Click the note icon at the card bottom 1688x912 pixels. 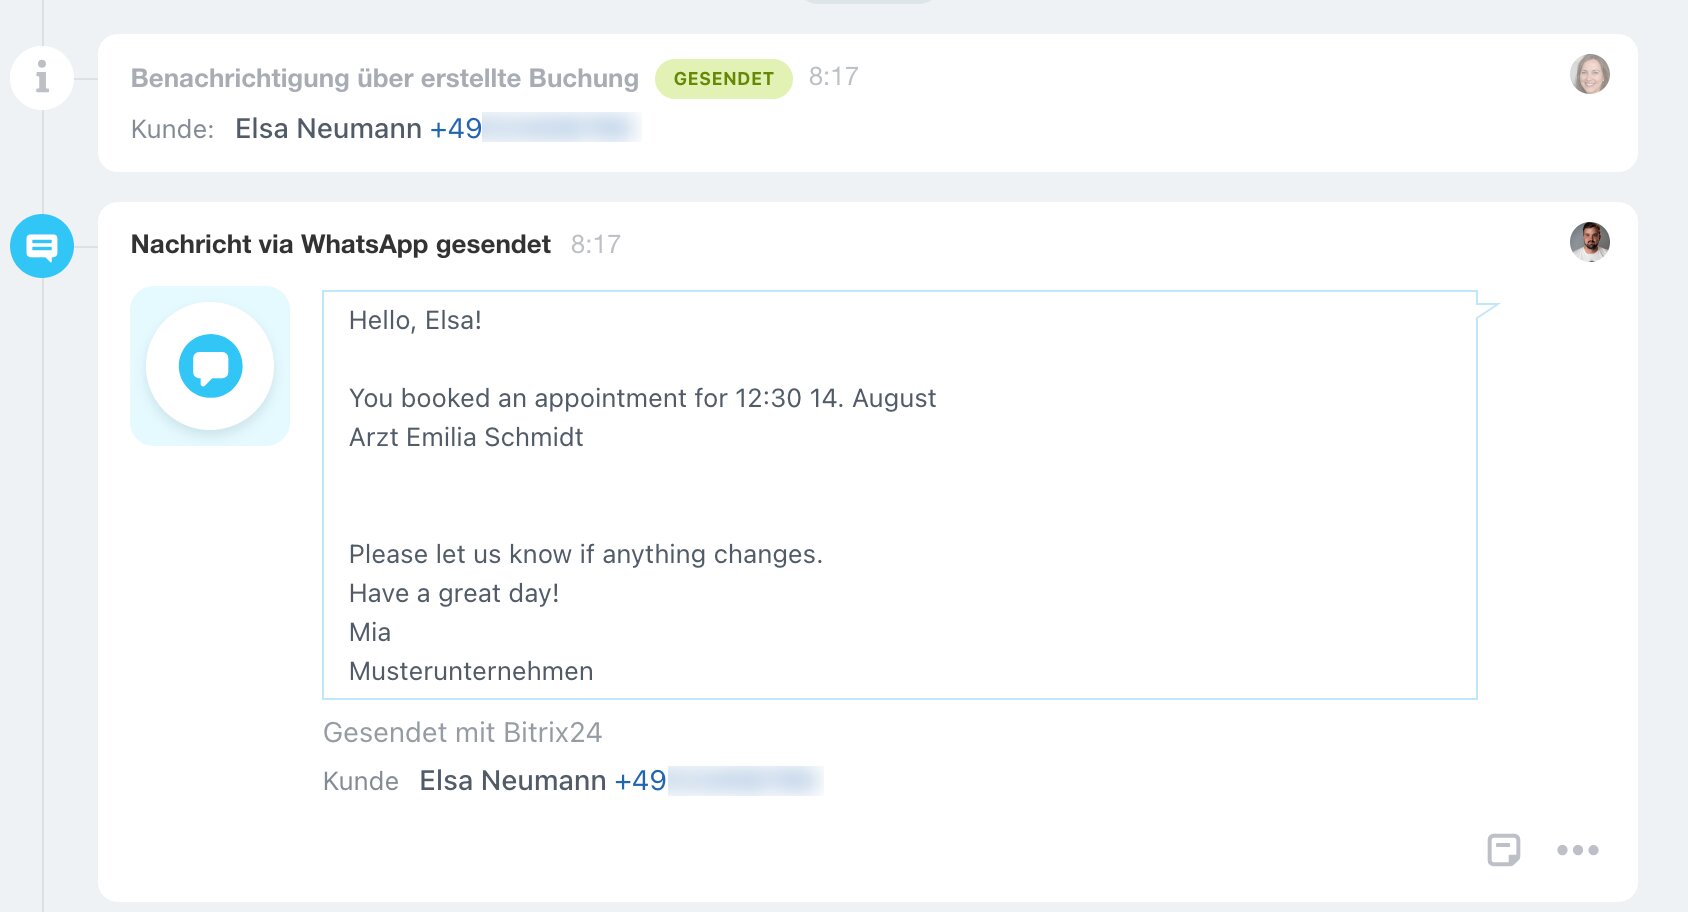(x=1503, y=850)
